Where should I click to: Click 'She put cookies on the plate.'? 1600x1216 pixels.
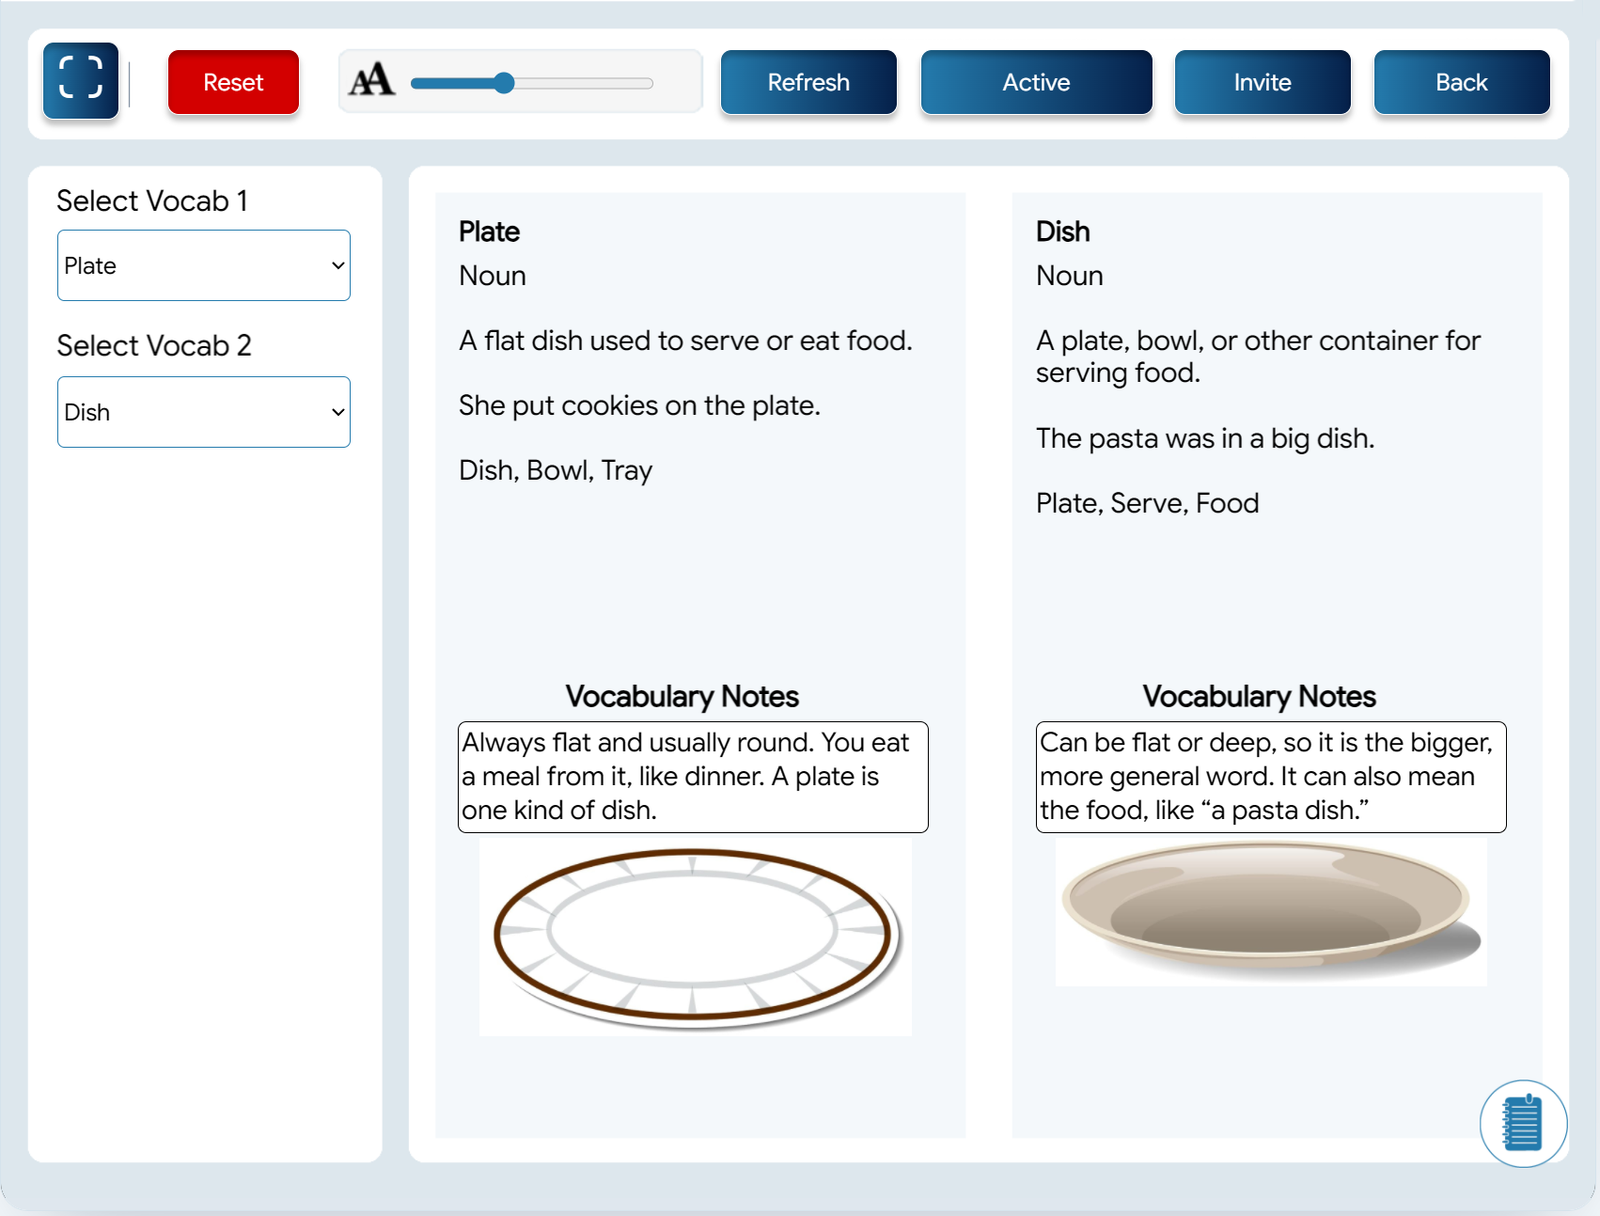(x=639, y=406)
